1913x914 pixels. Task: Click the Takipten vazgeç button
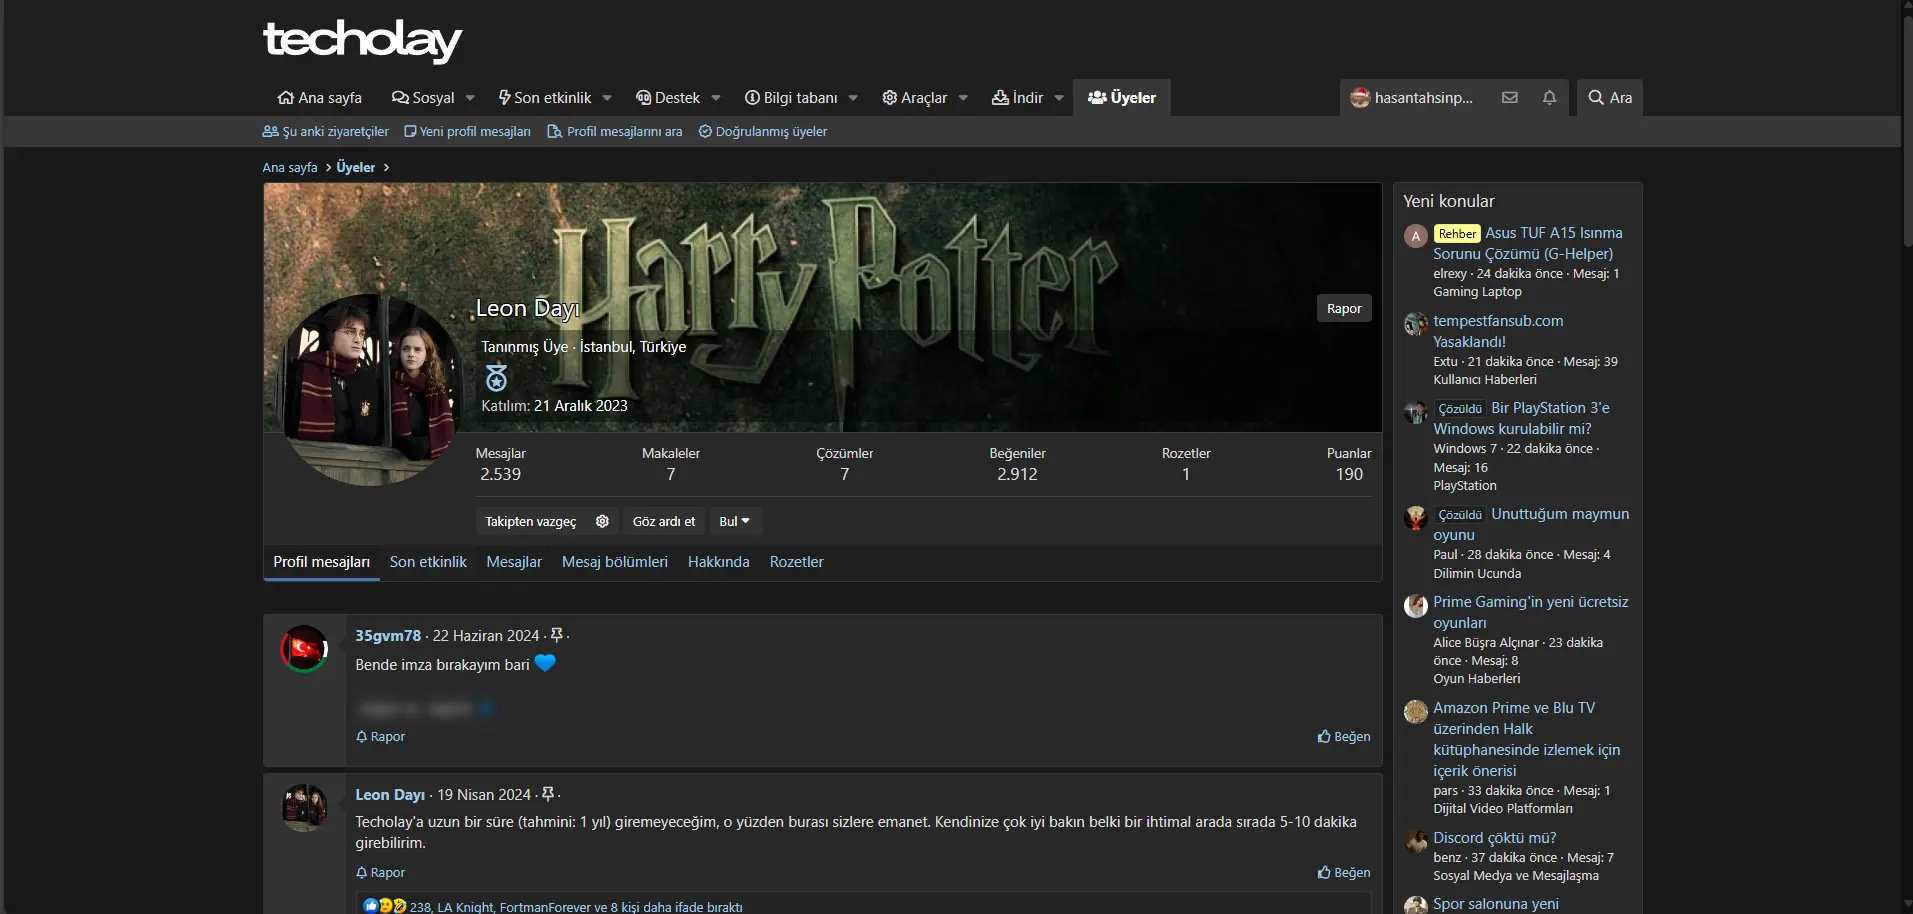pos(531,521)
